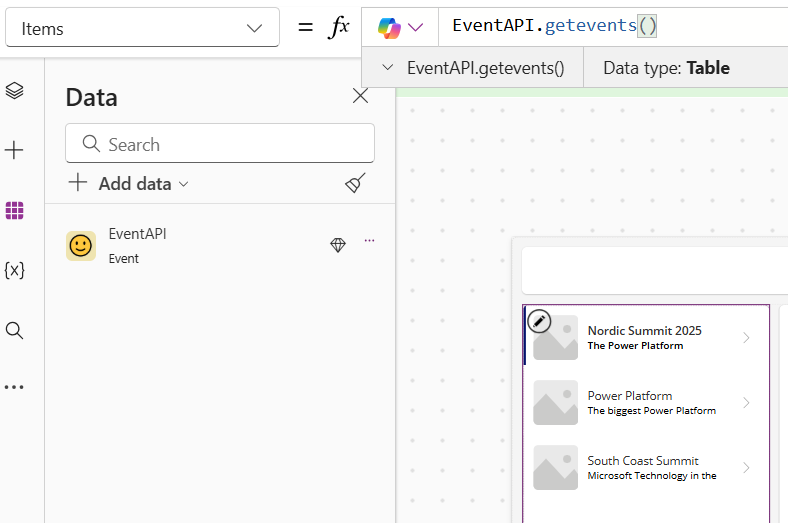788x523 pixels.
Task: Select the Power Platform image placeholder
Action: click(x=555, y=402)
